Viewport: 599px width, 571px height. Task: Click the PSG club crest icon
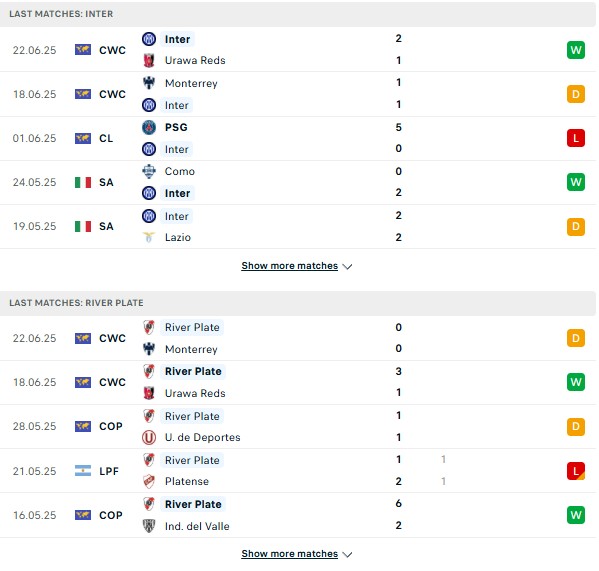pyautogui.click(x=149, y=127)
